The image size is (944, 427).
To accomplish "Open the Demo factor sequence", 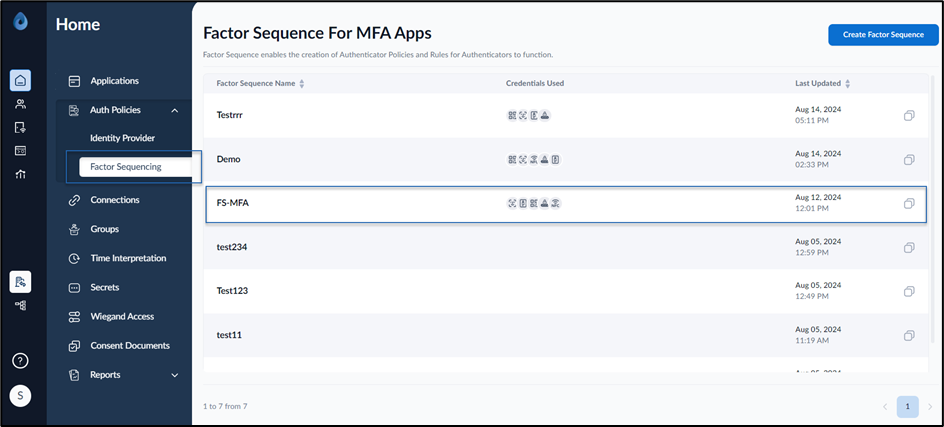I will coord(229,160).
